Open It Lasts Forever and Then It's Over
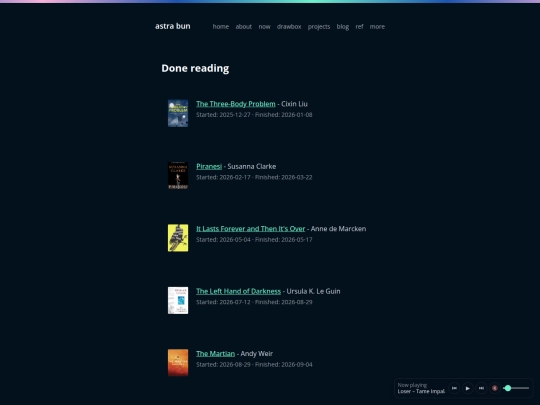The width and height of the screenshot is (540, 405). click(x=250, y=229)
